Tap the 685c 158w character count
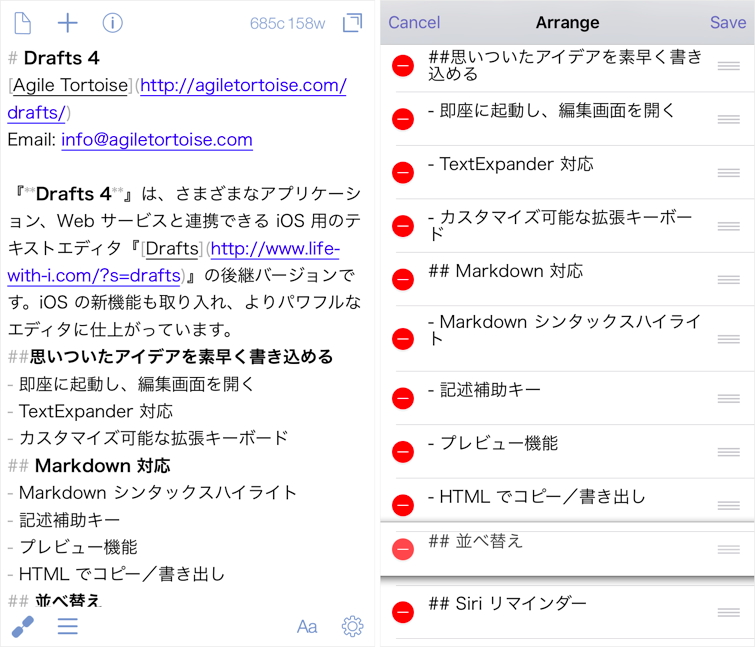Screen dimensions: 755x647 click(287, 23)
